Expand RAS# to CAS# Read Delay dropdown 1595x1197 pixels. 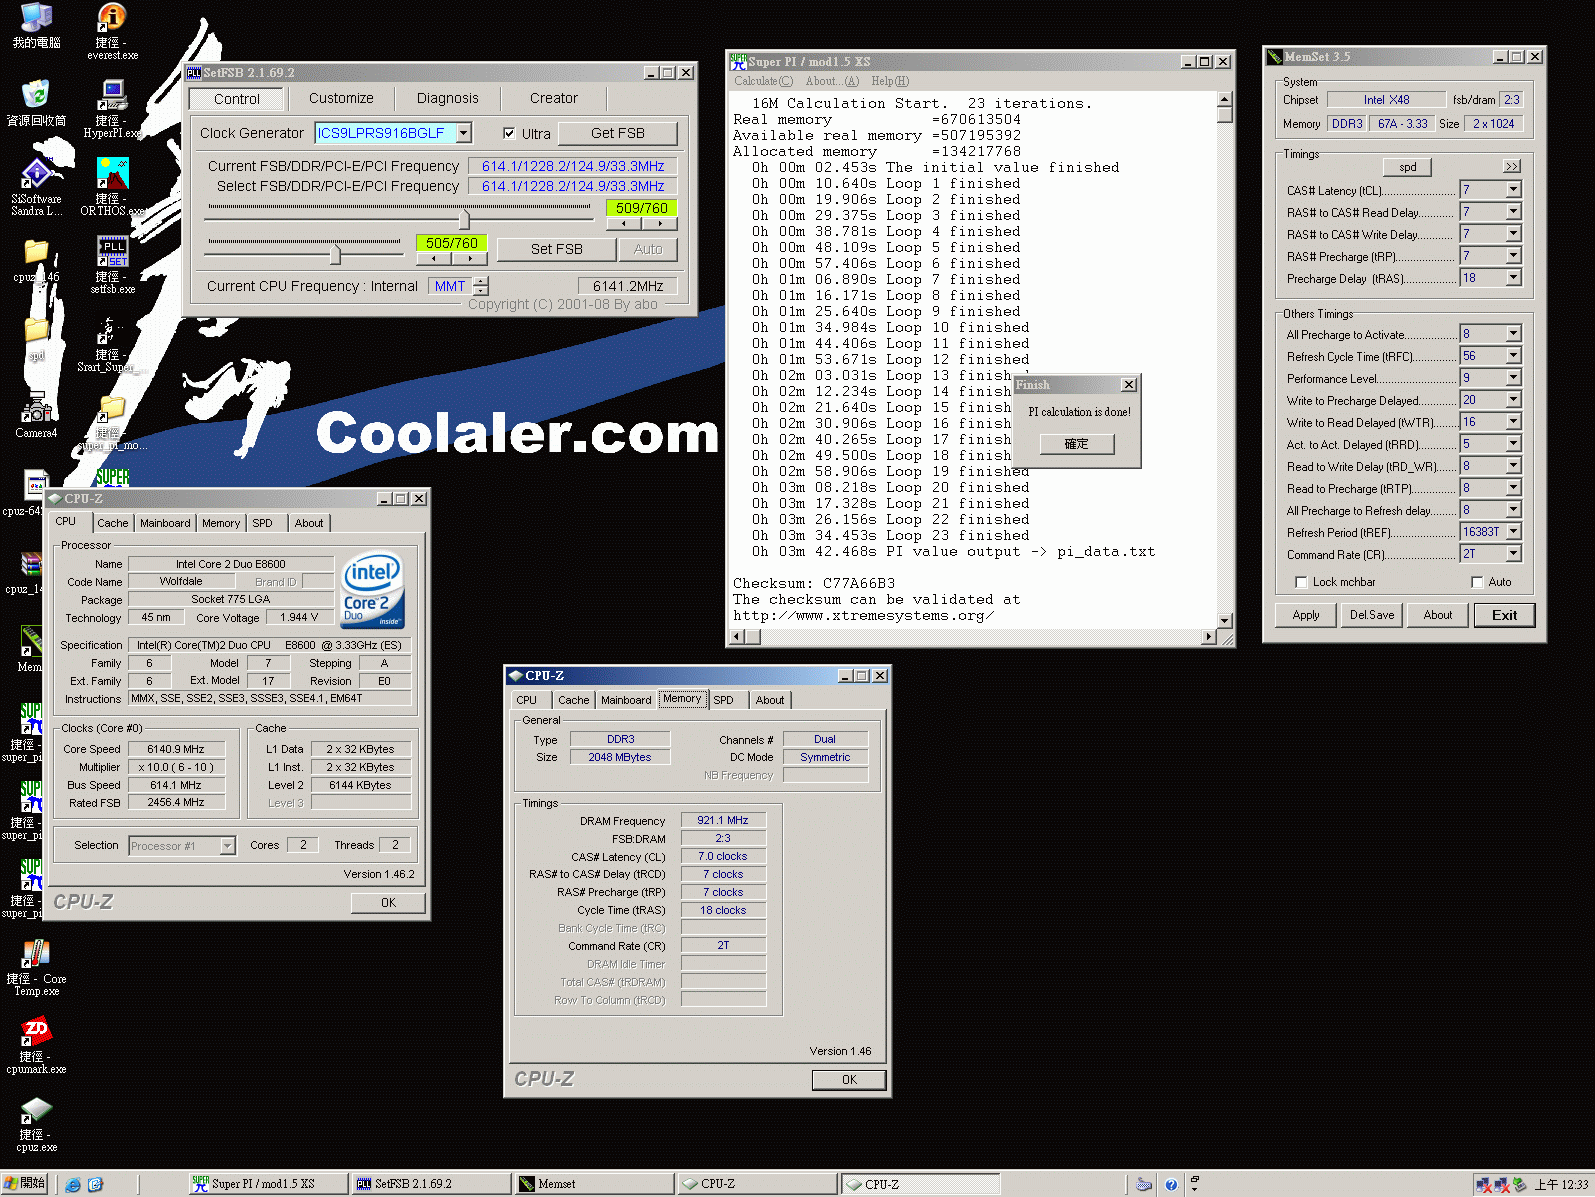1513,212
